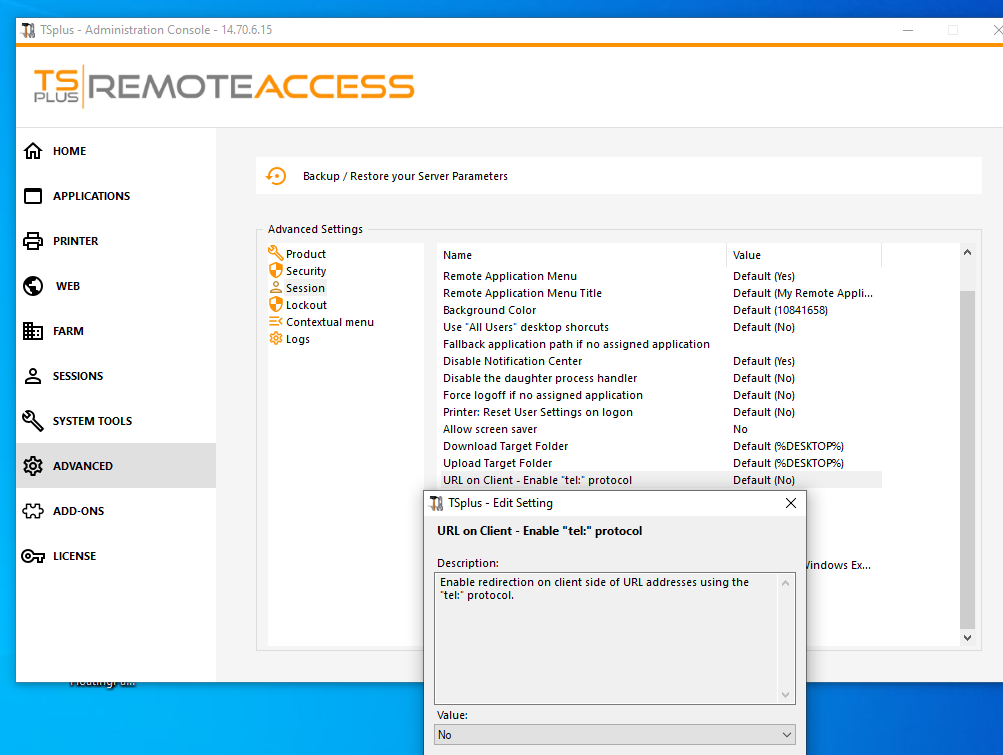This screenshot has height=755, width=1003.
Task: Open the Sessions menu item
Action: point(78,376)
